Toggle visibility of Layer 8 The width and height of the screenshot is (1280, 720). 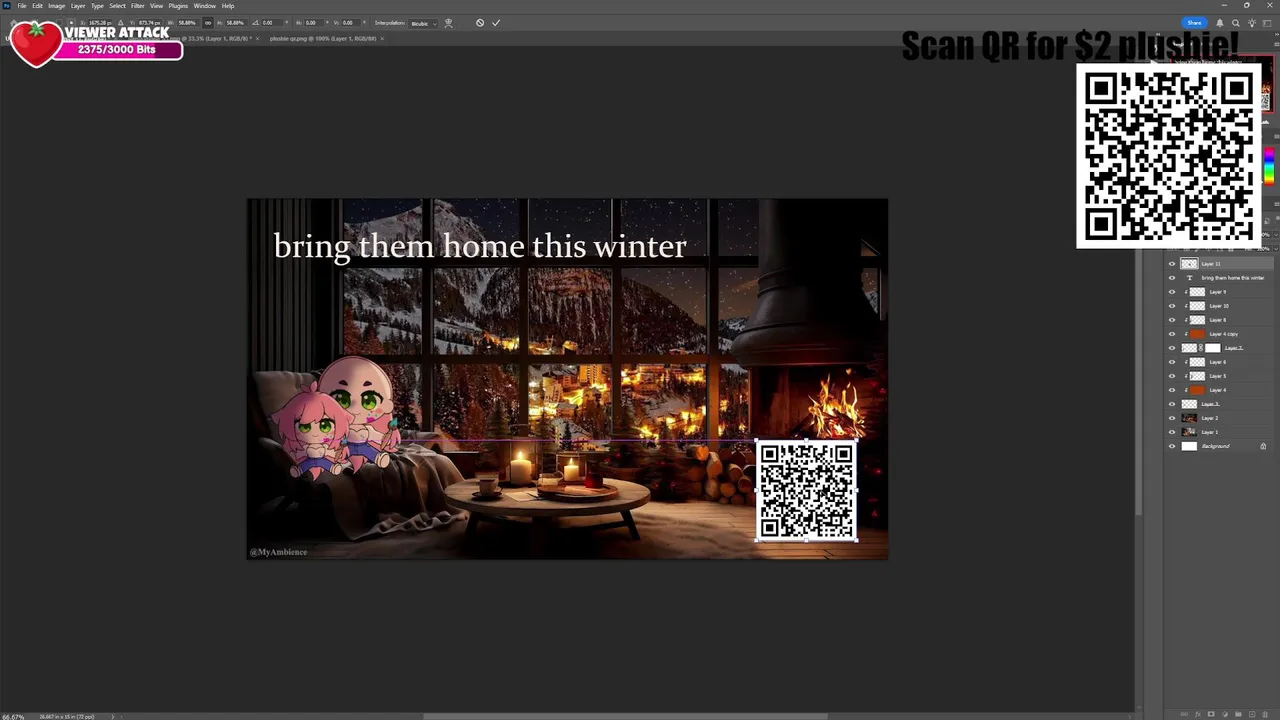pos(1172,320)
